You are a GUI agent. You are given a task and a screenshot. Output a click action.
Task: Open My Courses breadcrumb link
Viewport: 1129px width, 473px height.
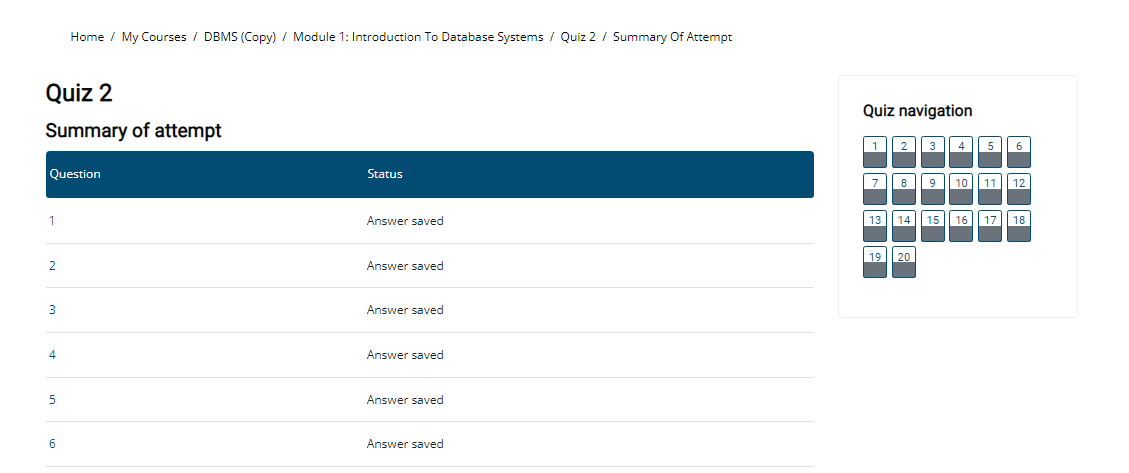coord(154,37)
